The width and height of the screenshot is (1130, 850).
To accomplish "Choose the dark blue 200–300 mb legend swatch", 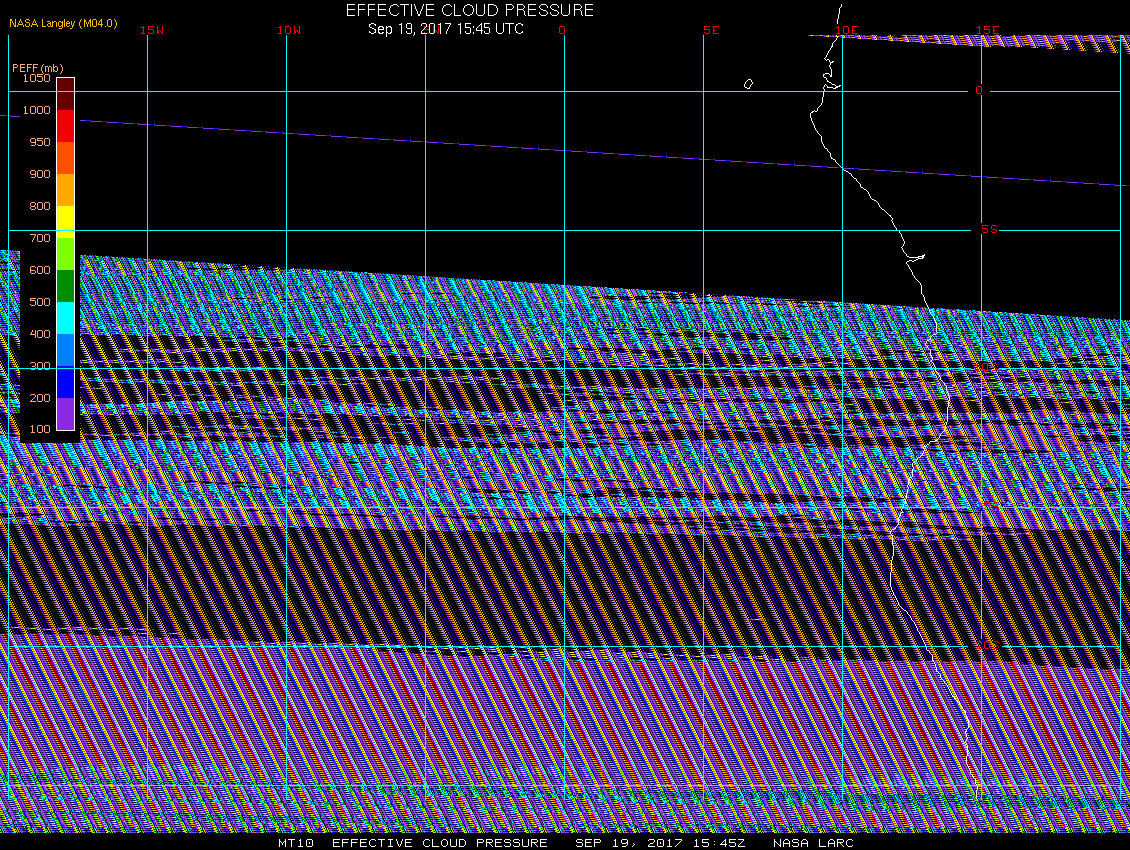I will pyautogui.click(x=65, y=382).
